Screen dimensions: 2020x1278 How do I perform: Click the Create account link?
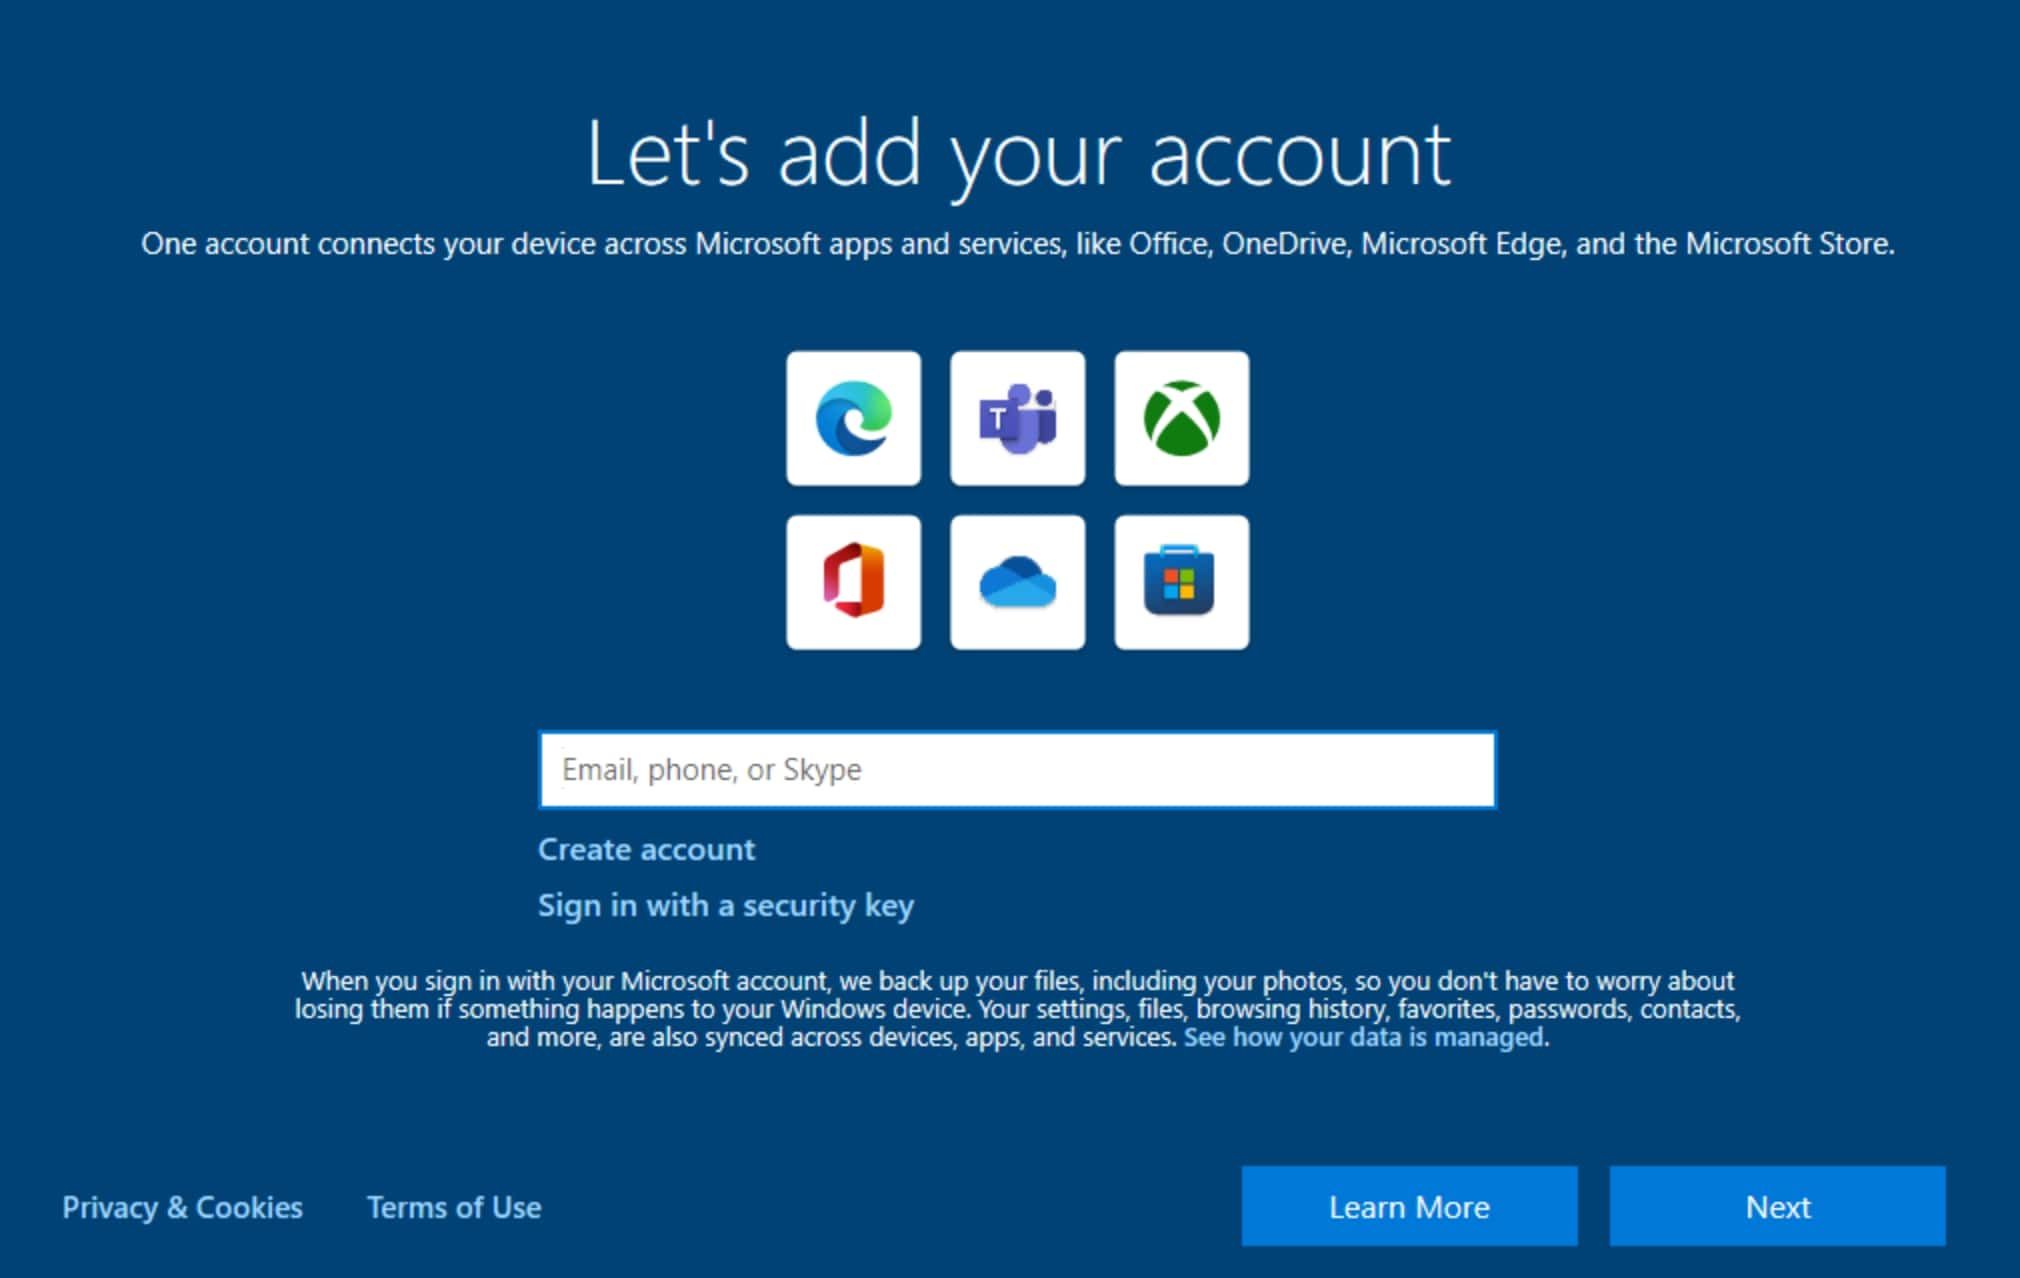coord(648,850)
